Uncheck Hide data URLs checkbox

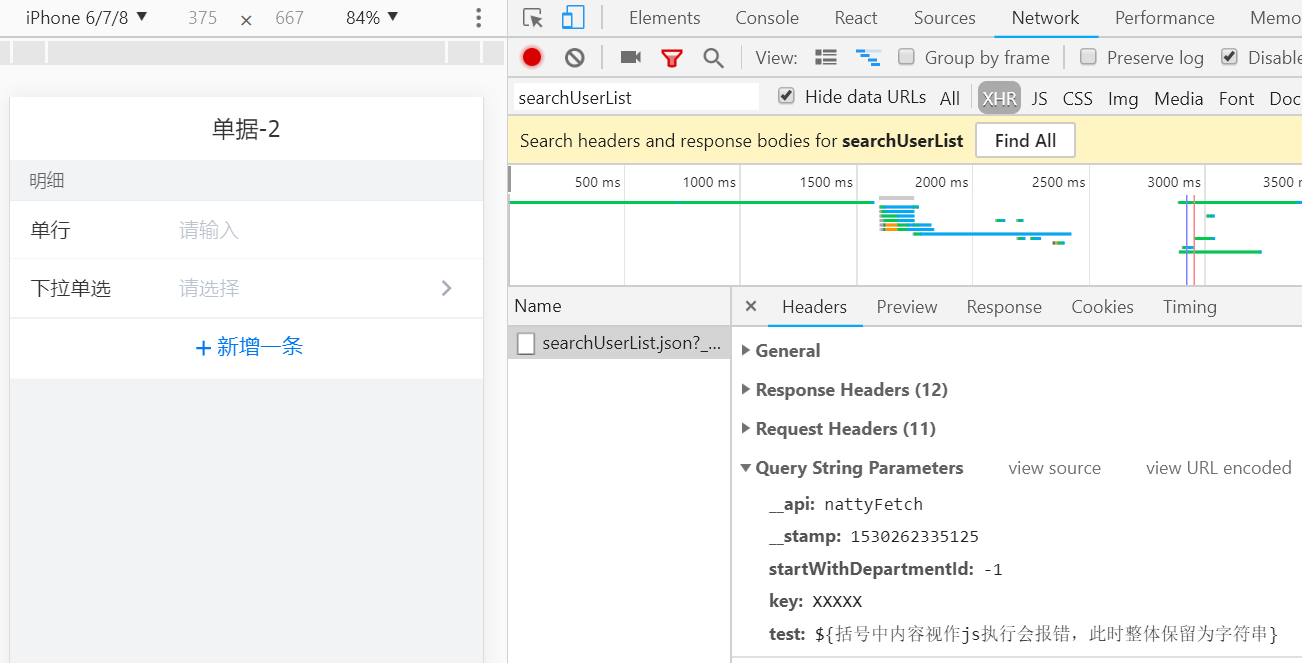(x=787, y=96)
